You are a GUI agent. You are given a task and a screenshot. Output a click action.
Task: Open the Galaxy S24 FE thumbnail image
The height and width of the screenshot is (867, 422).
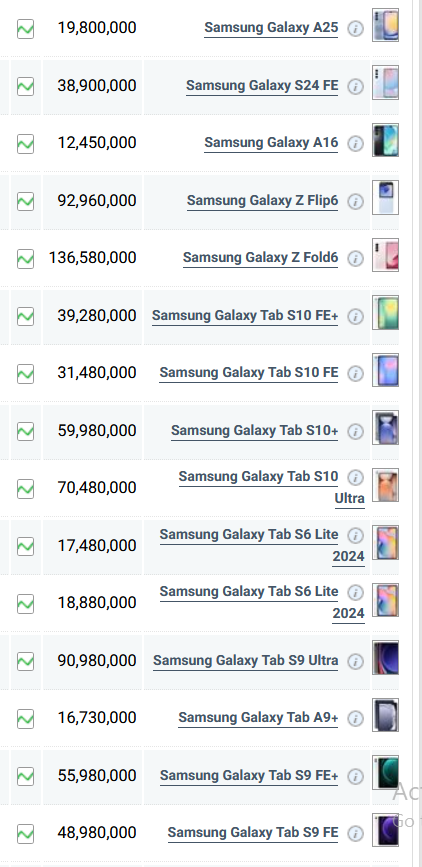tap(385, 82)
